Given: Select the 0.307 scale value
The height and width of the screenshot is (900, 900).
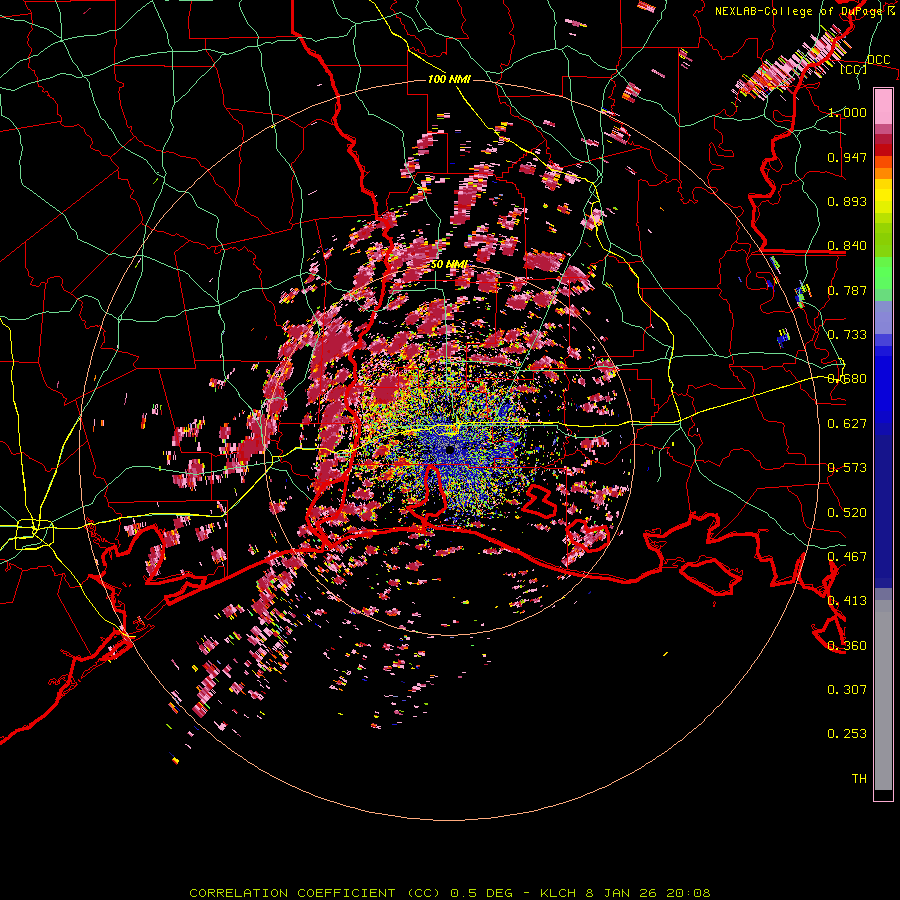Looking at the screenshot, I should tap(847, 690).
